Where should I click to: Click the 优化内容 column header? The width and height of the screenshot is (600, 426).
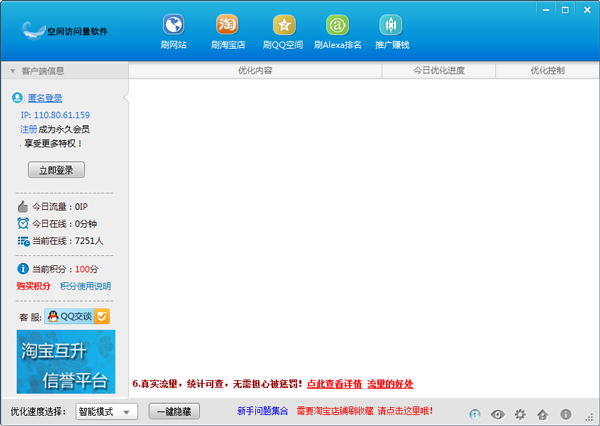tap(255, 71)
